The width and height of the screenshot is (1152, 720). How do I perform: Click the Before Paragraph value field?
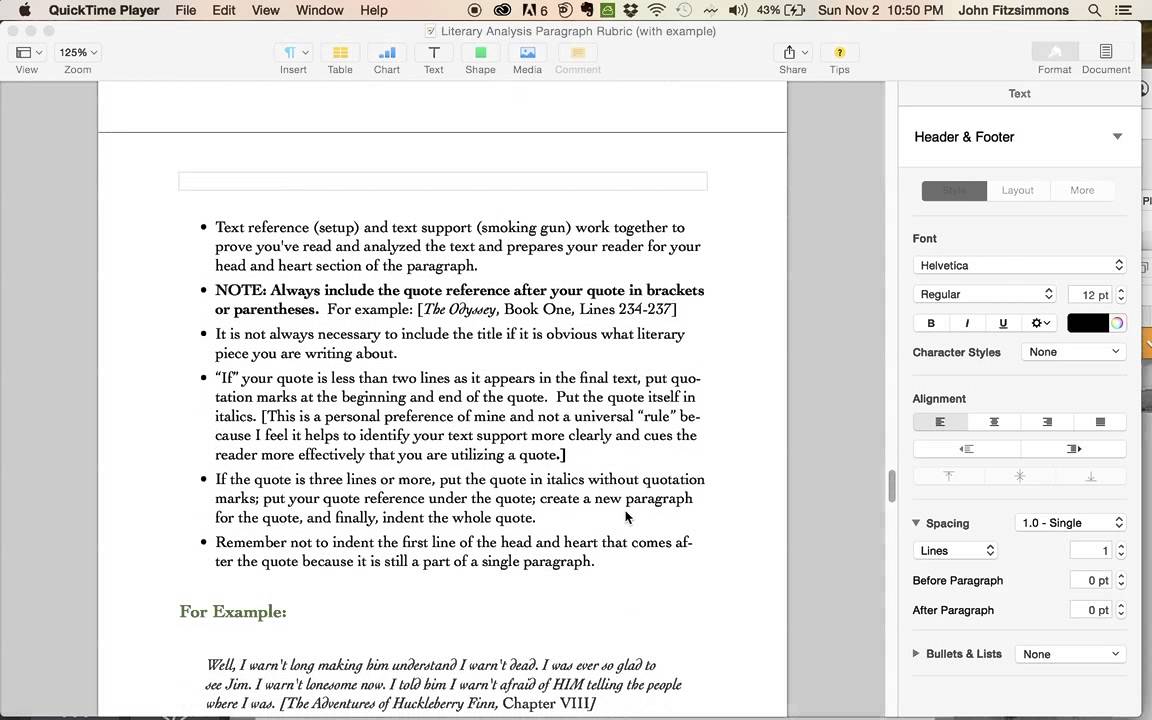pos(1091,580)
